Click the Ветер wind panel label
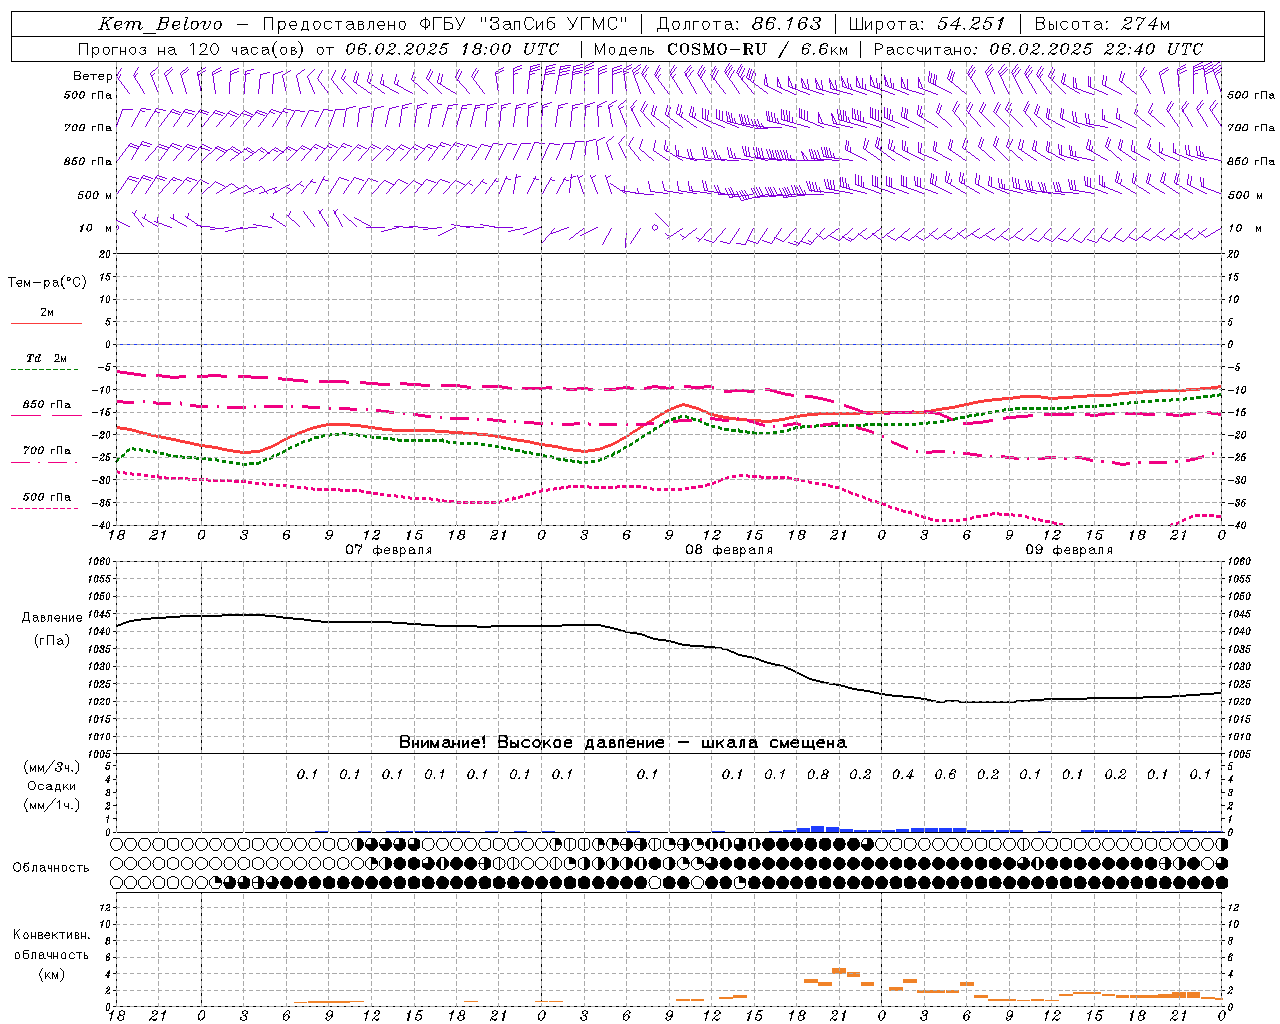 (x=93, y=76)
